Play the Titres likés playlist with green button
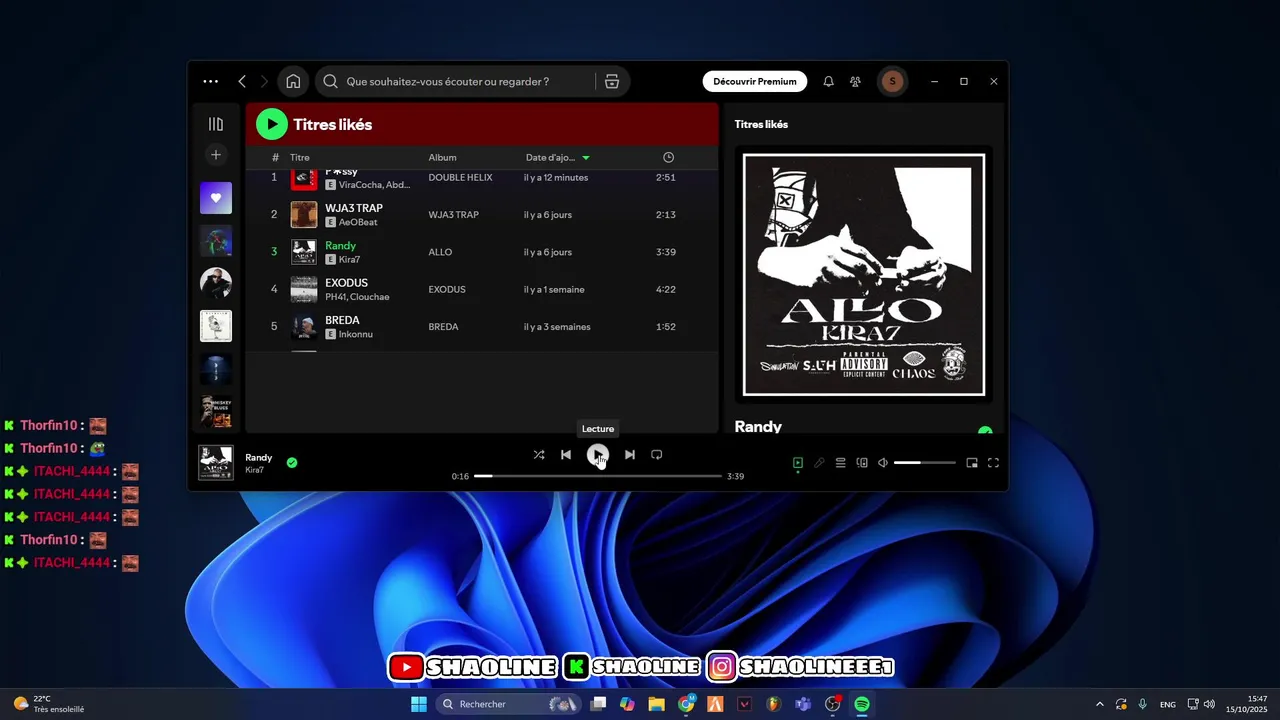This screenshot has width=1280, height=720. (x=271, y=124)
